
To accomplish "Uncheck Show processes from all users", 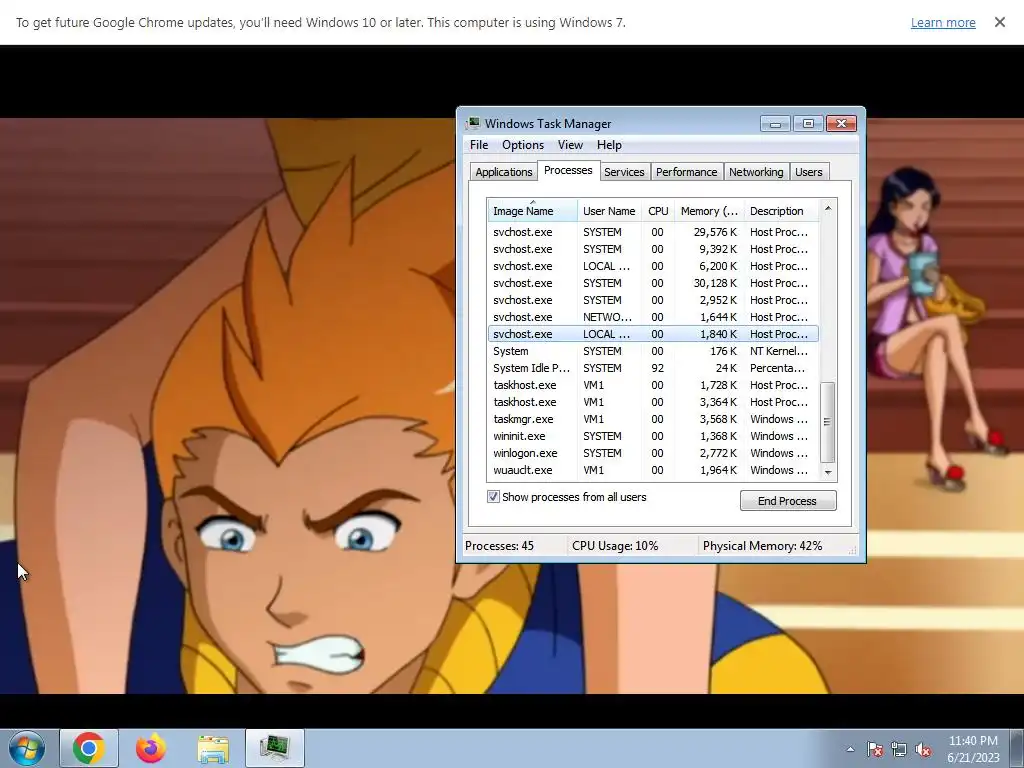I will click(493, 497).
